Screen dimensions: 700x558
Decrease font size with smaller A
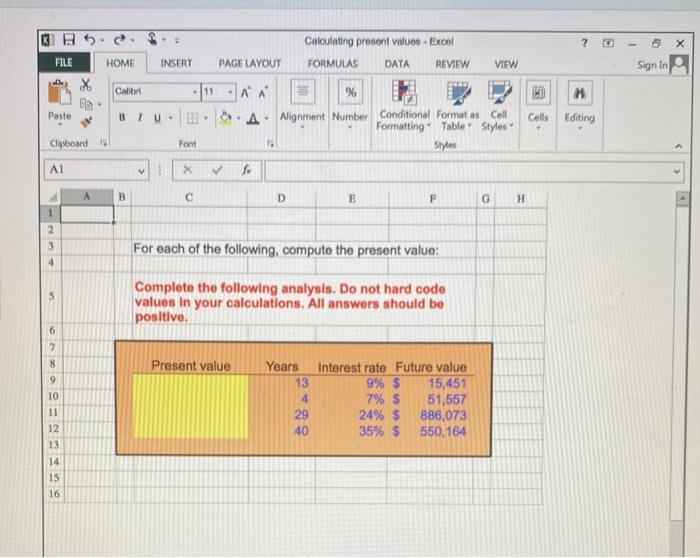[x=262, y=92]
